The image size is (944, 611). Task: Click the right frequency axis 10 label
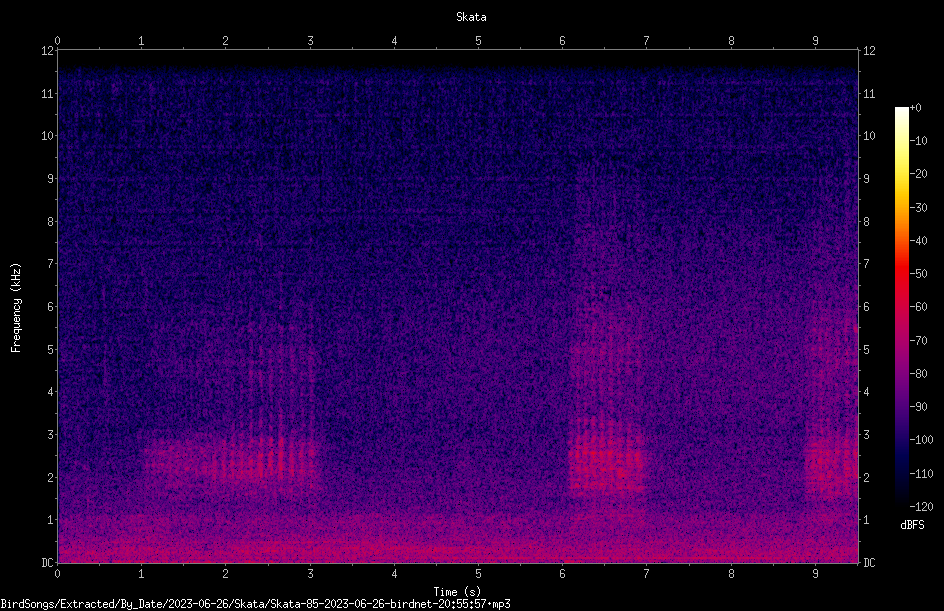(x=869, y=136)
